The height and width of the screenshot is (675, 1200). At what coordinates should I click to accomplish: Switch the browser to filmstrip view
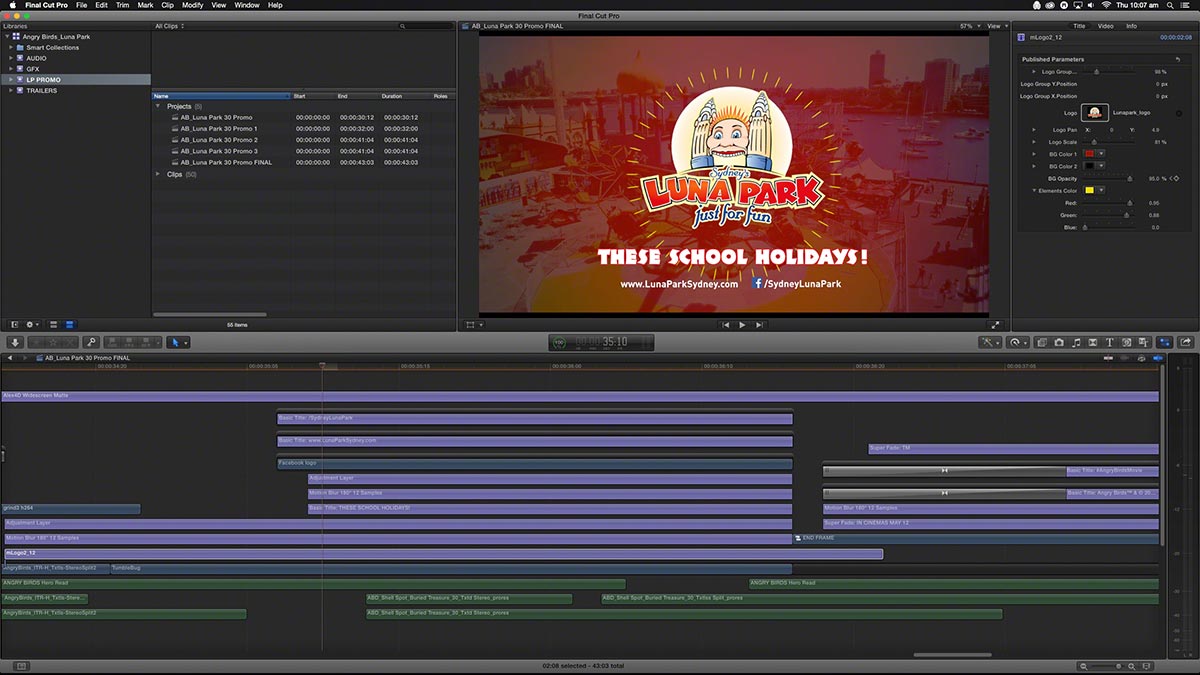[x=54, y=324]
